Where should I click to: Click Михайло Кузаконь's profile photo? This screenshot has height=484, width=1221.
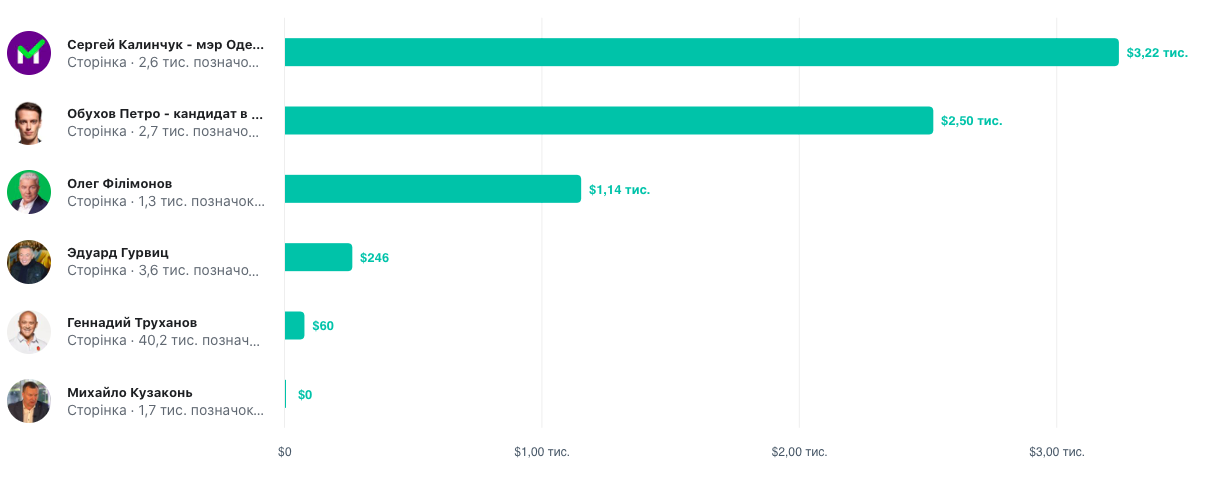29,401
